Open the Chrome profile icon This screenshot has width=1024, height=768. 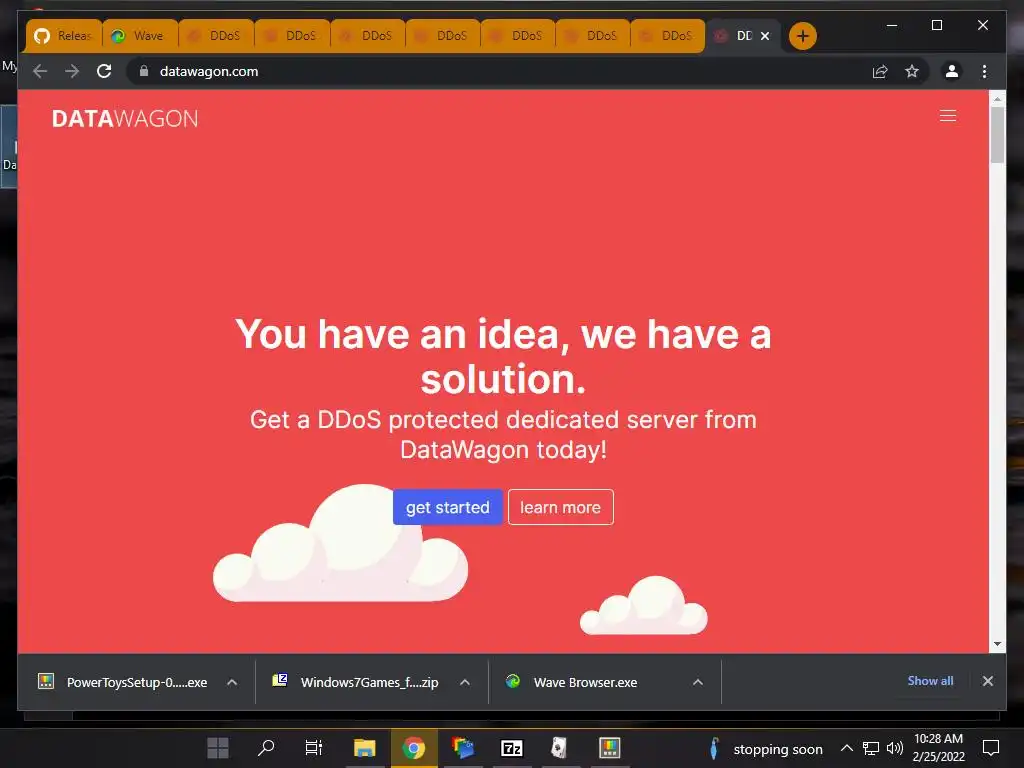[952, 71]
